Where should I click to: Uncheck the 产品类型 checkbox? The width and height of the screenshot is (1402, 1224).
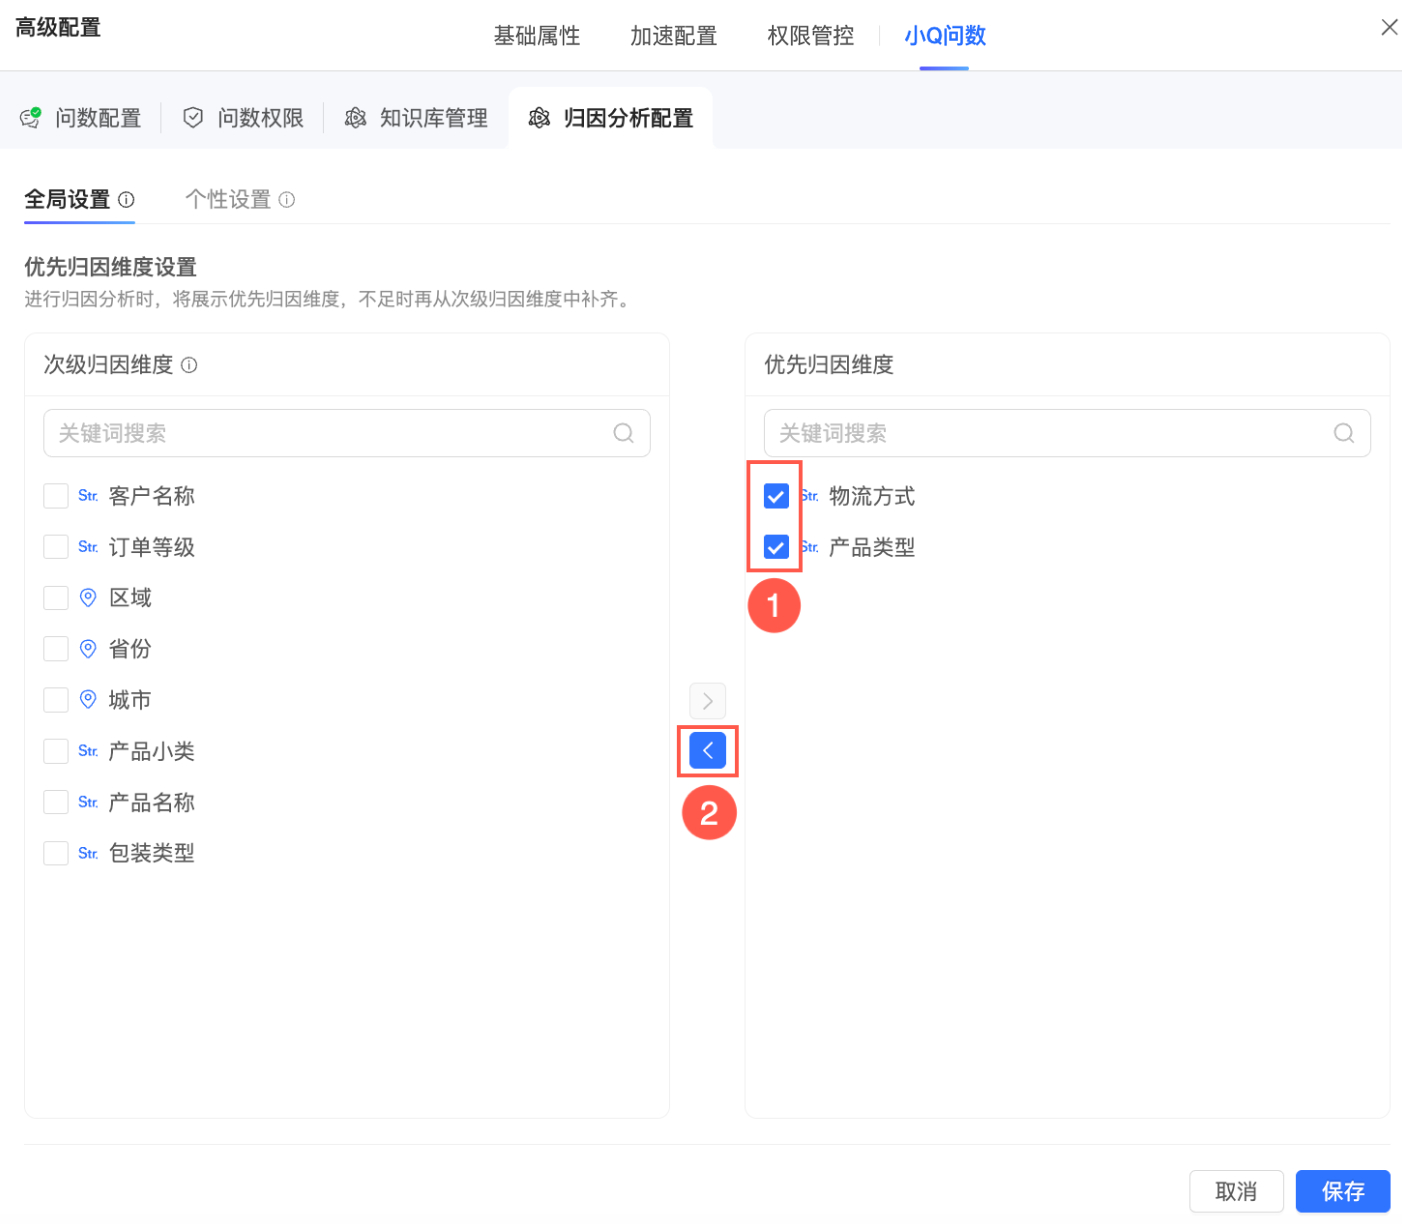[776, 547]
